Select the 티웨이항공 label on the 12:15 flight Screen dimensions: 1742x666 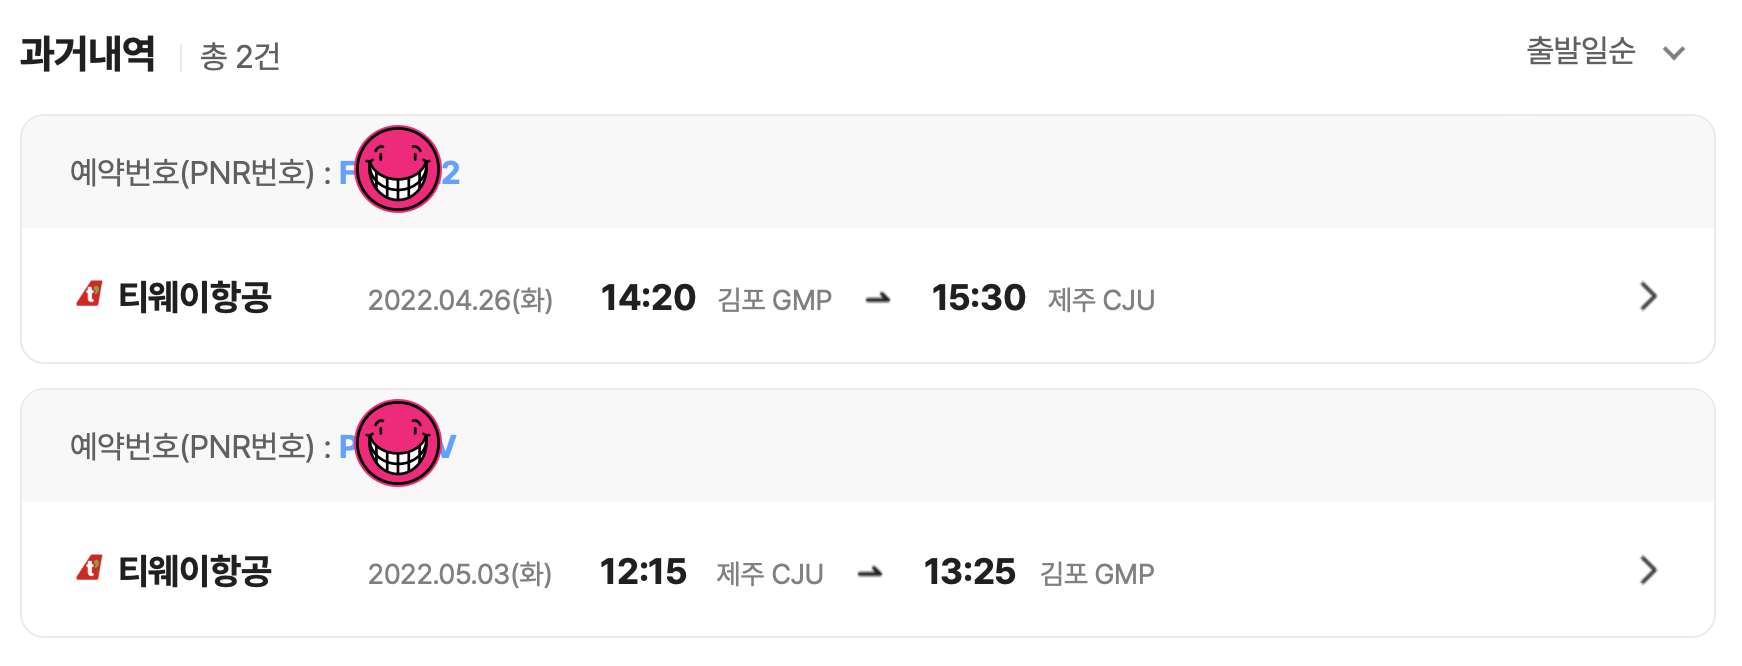pyautogui.click(x=195, y=571)
